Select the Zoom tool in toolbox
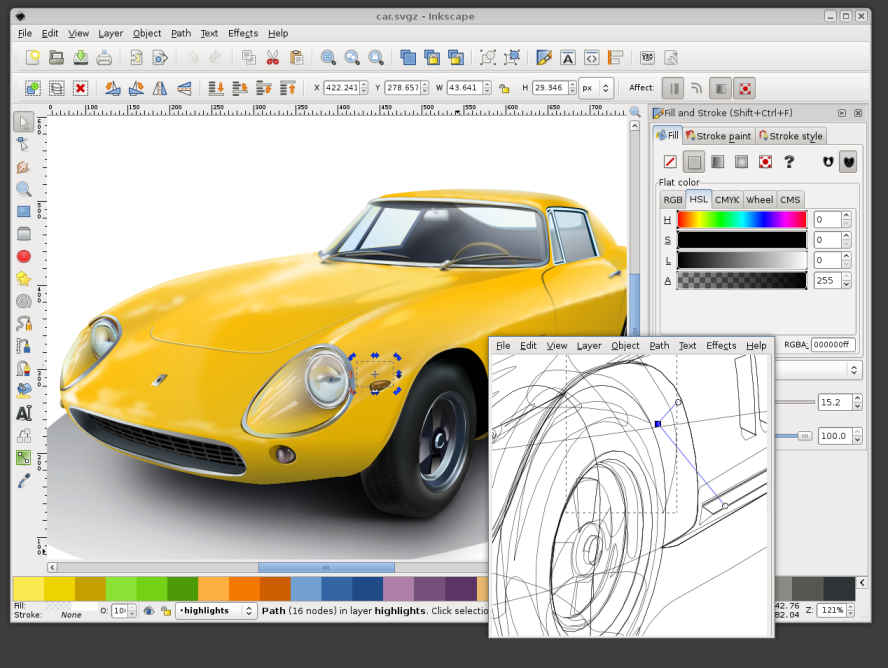The height and width of the screenshot is (668, 888). pyautogui.click(x=23, y=189)
